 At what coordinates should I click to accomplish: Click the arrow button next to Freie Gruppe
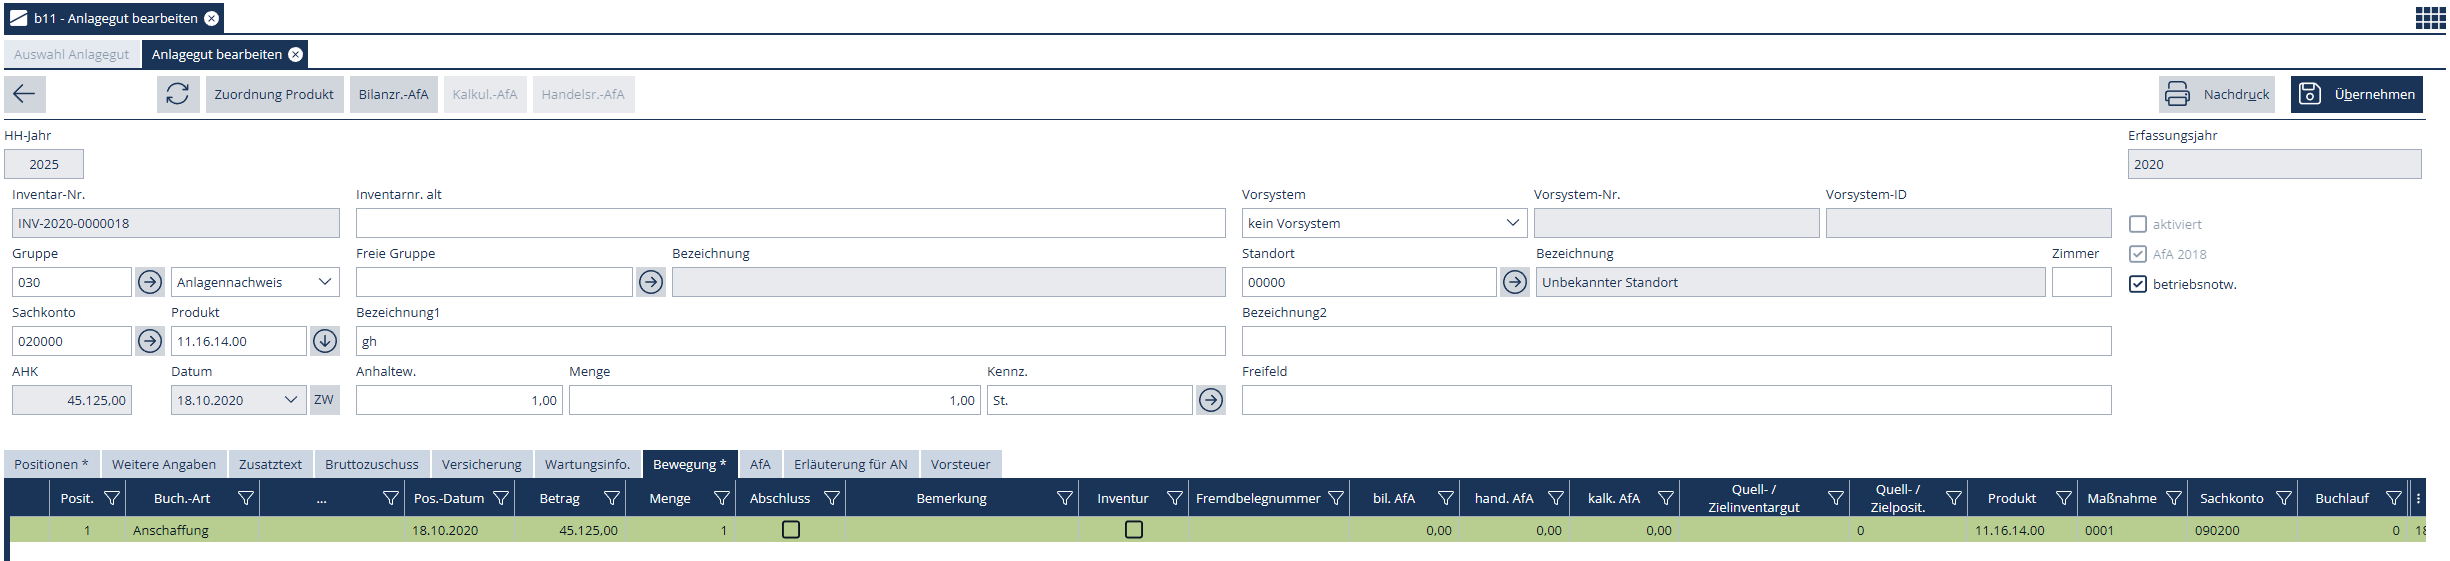click(x=651, y=282)
